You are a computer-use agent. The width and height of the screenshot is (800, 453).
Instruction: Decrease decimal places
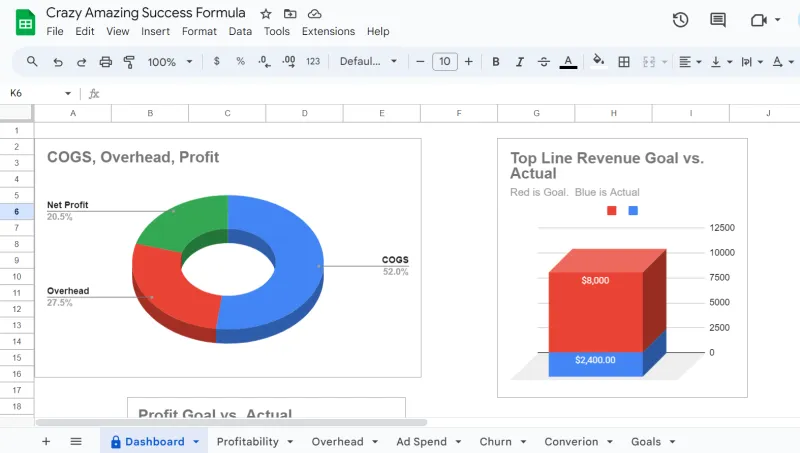[x=264, y=62]
